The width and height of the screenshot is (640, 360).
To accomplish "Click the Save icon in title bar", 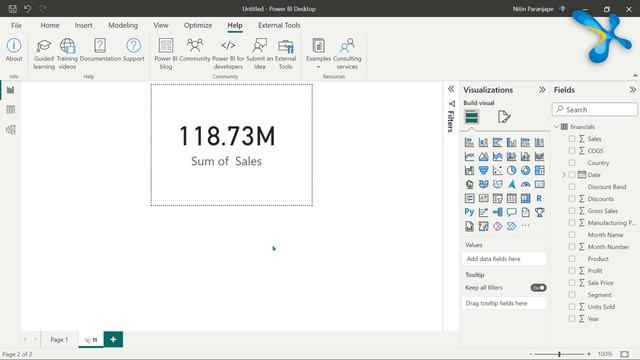I will pyautogui.click(x=13, y=9).
